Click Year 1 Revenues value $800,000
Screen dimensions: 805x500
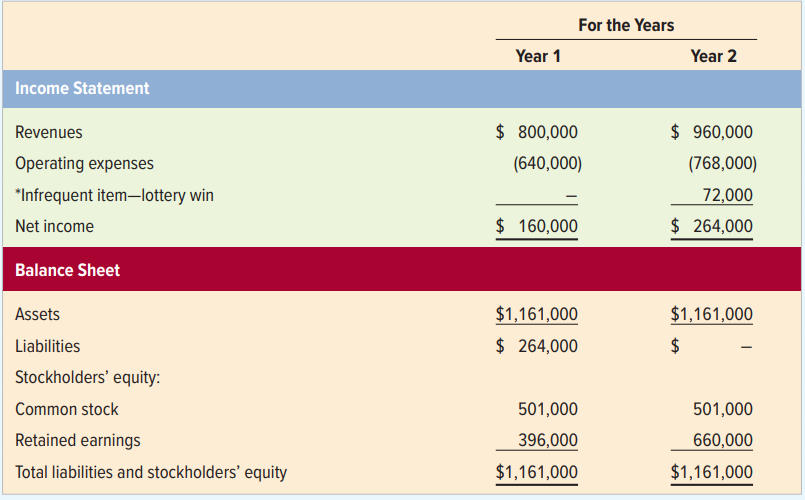click(x=536, y=132)
